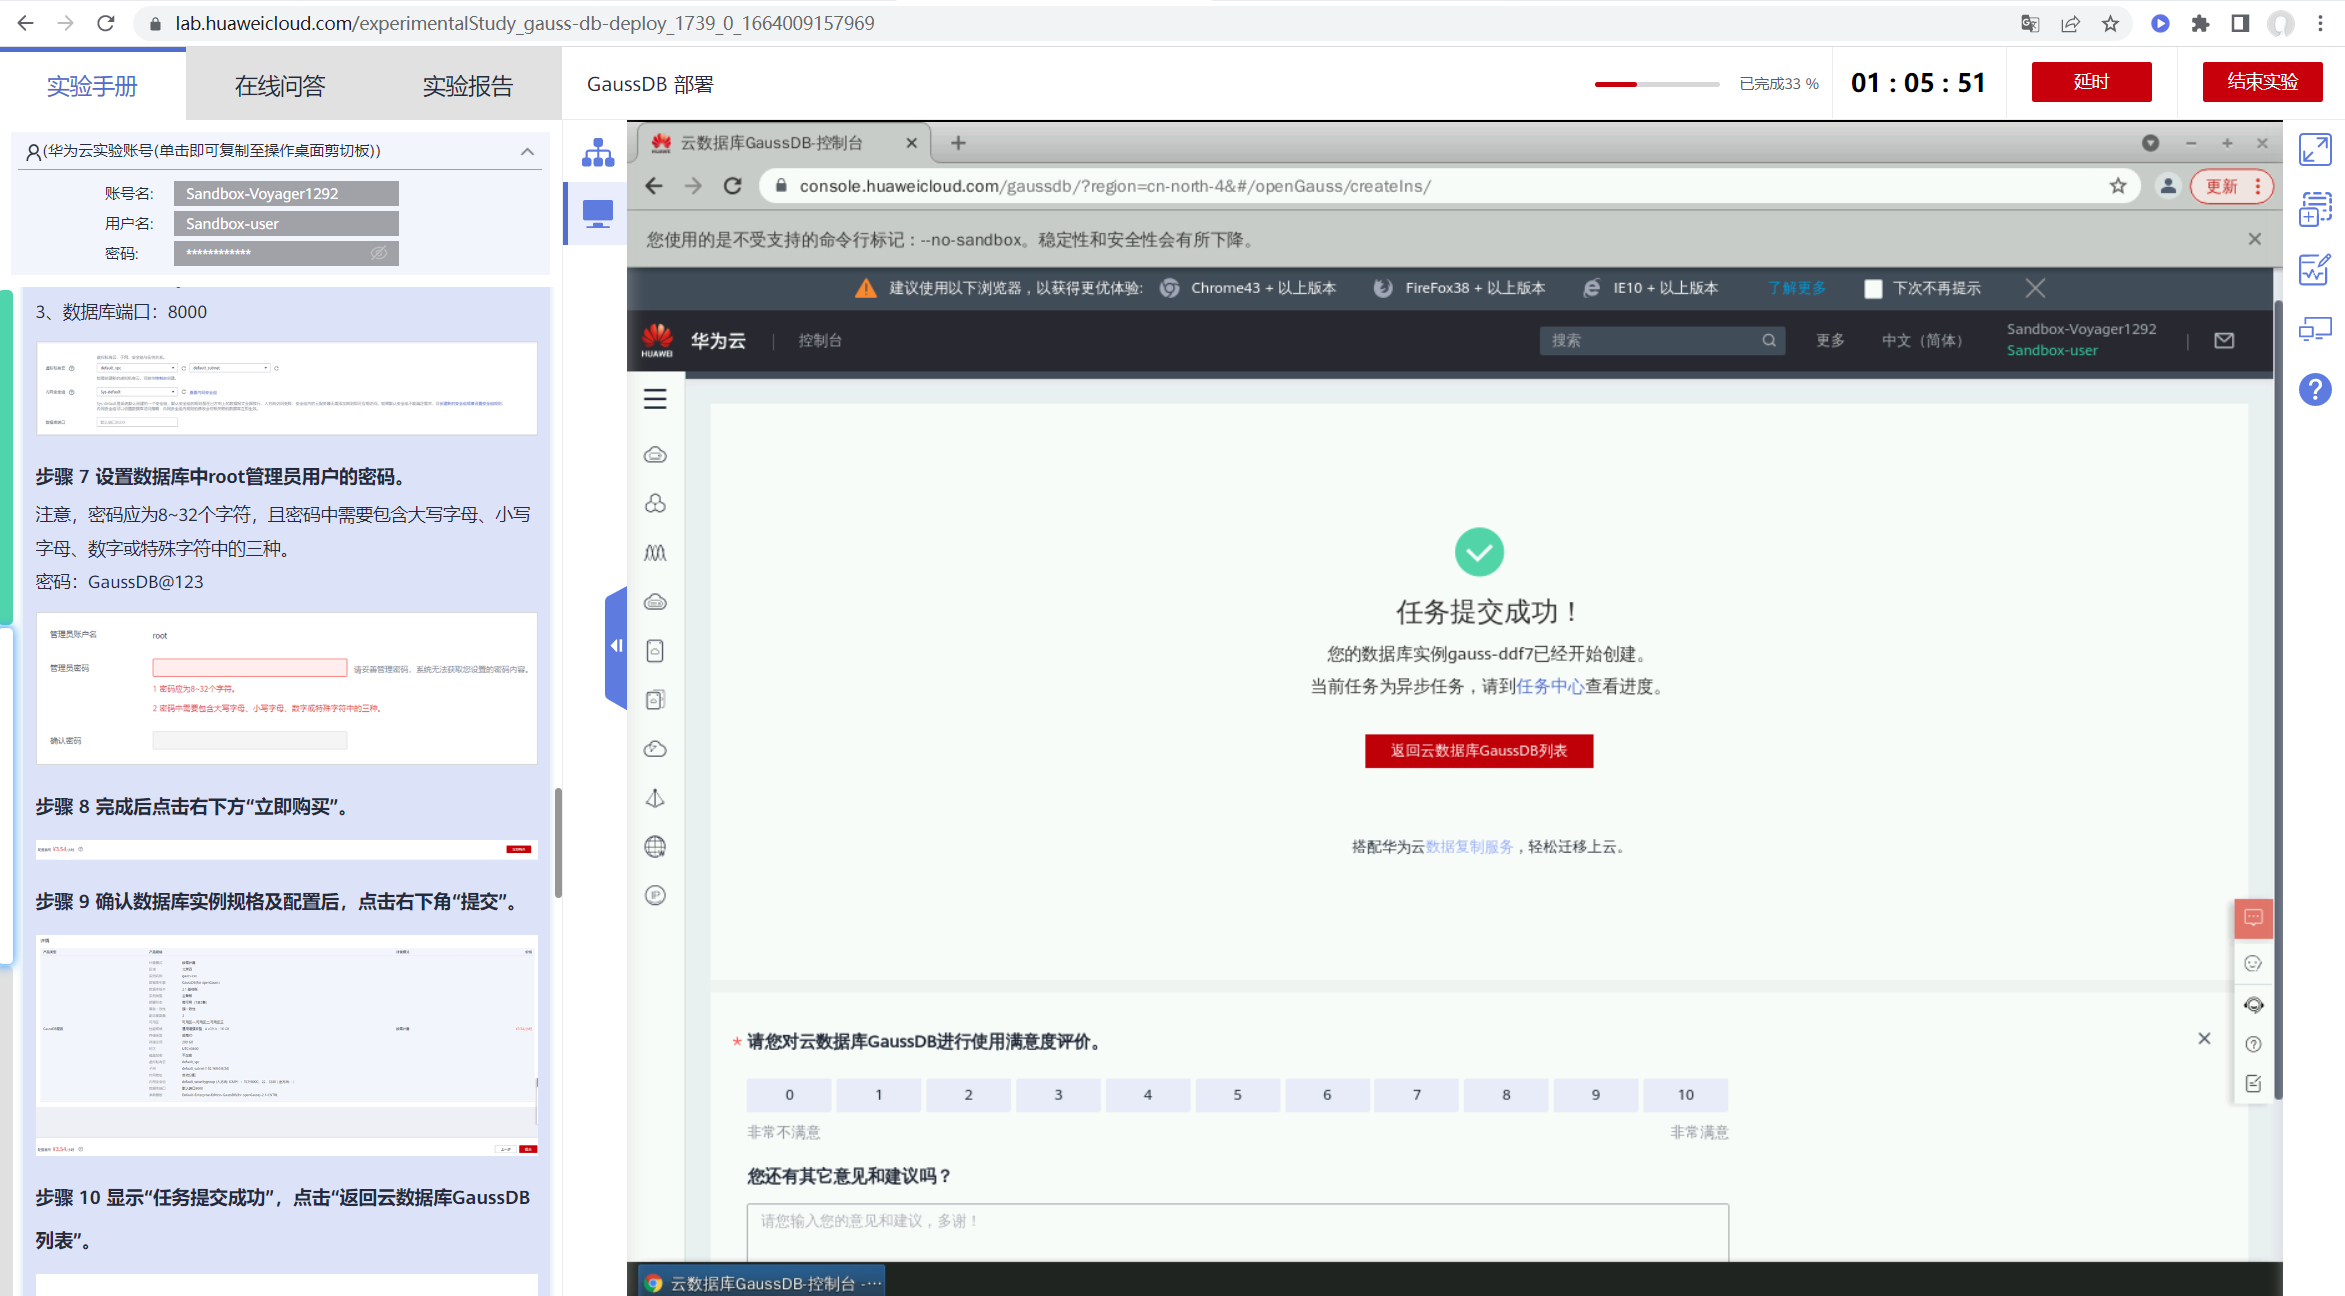Check the "下次不再提示" checkbox
Image resolution: width=2345 pixels, height=1296 pixels.
(x=1873, y=289)
